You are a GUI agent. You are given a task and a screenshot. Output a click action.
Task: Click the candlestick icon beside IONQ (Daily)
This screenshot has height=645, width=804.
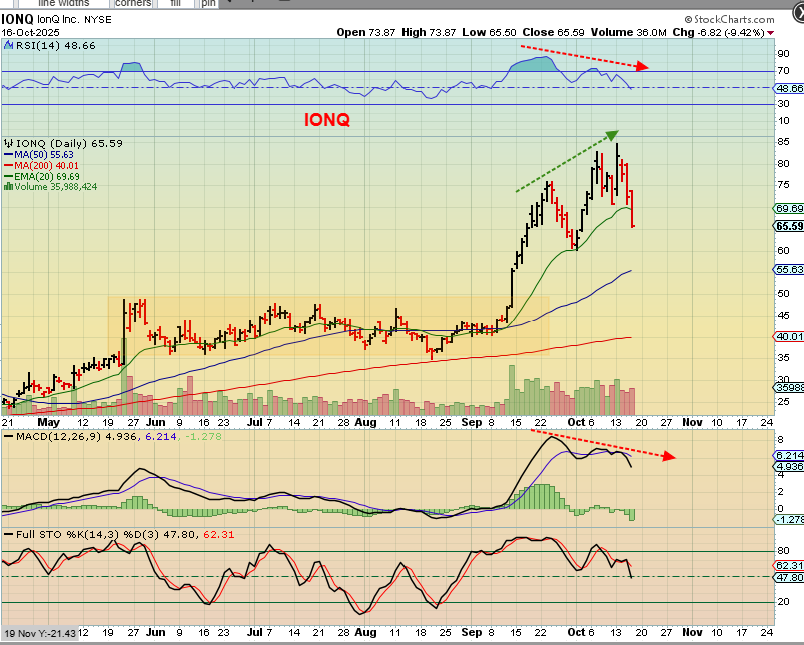(9, 143)
